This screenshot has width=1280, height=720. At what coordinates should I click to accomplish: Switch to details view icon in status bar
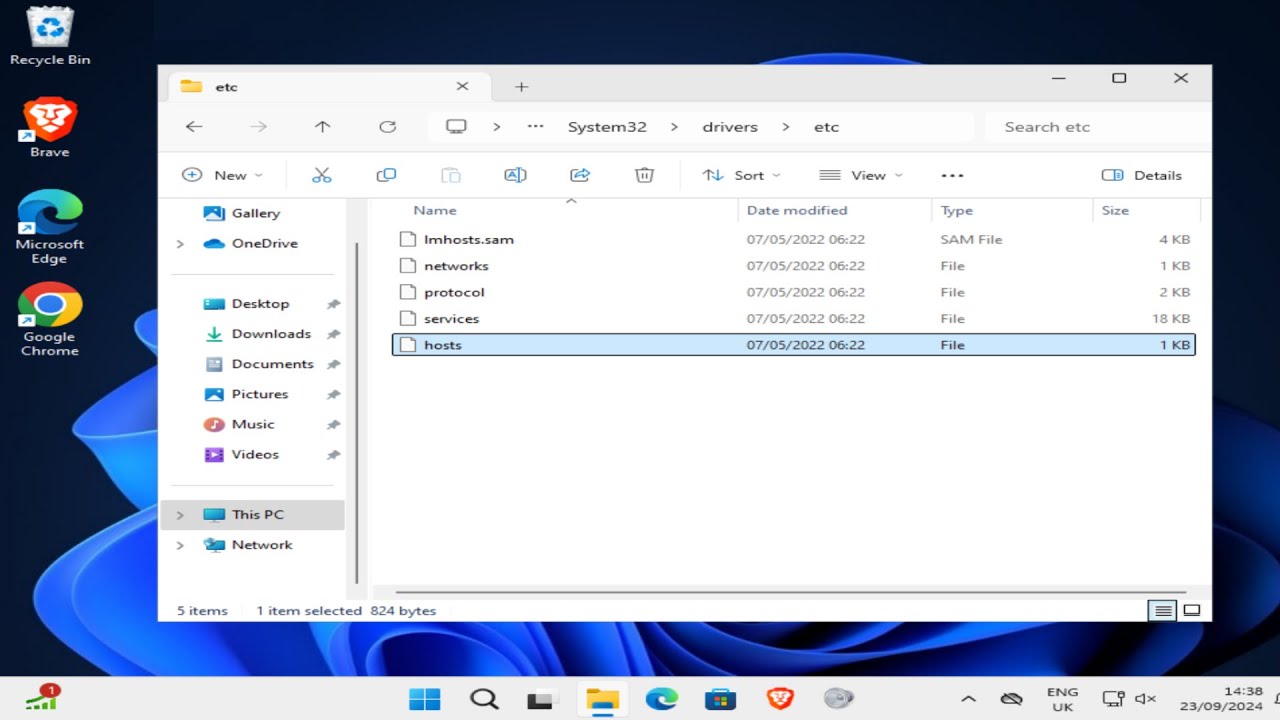click(x=1162, y=611)
